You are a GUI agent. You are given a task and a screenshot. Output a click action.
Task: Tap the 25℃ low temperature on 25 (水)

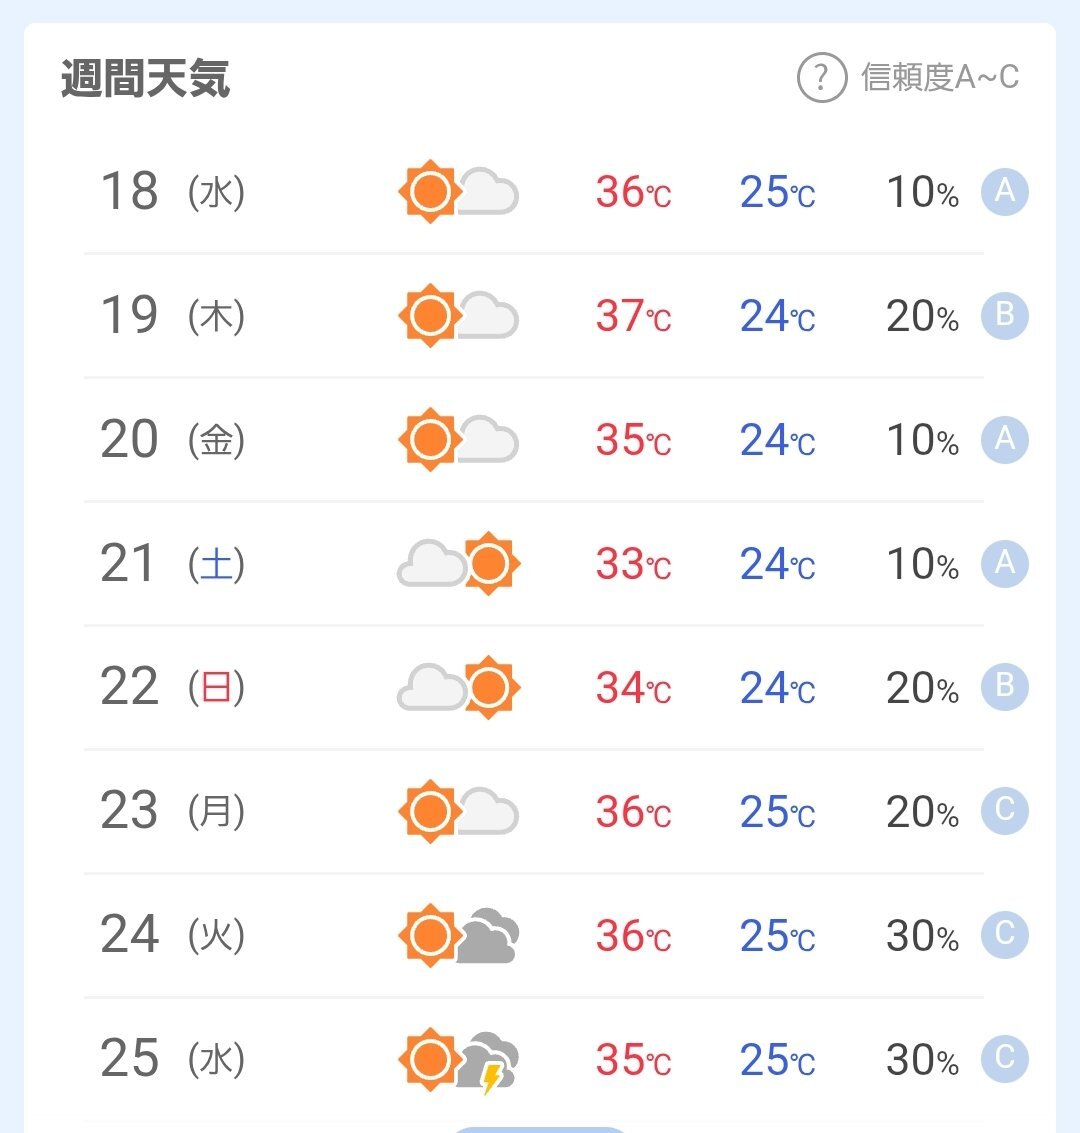(x=777, y=1060)
